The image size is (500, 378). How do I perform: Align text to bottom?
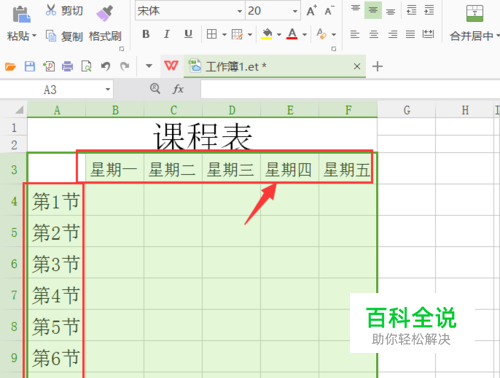pos(390,12)
